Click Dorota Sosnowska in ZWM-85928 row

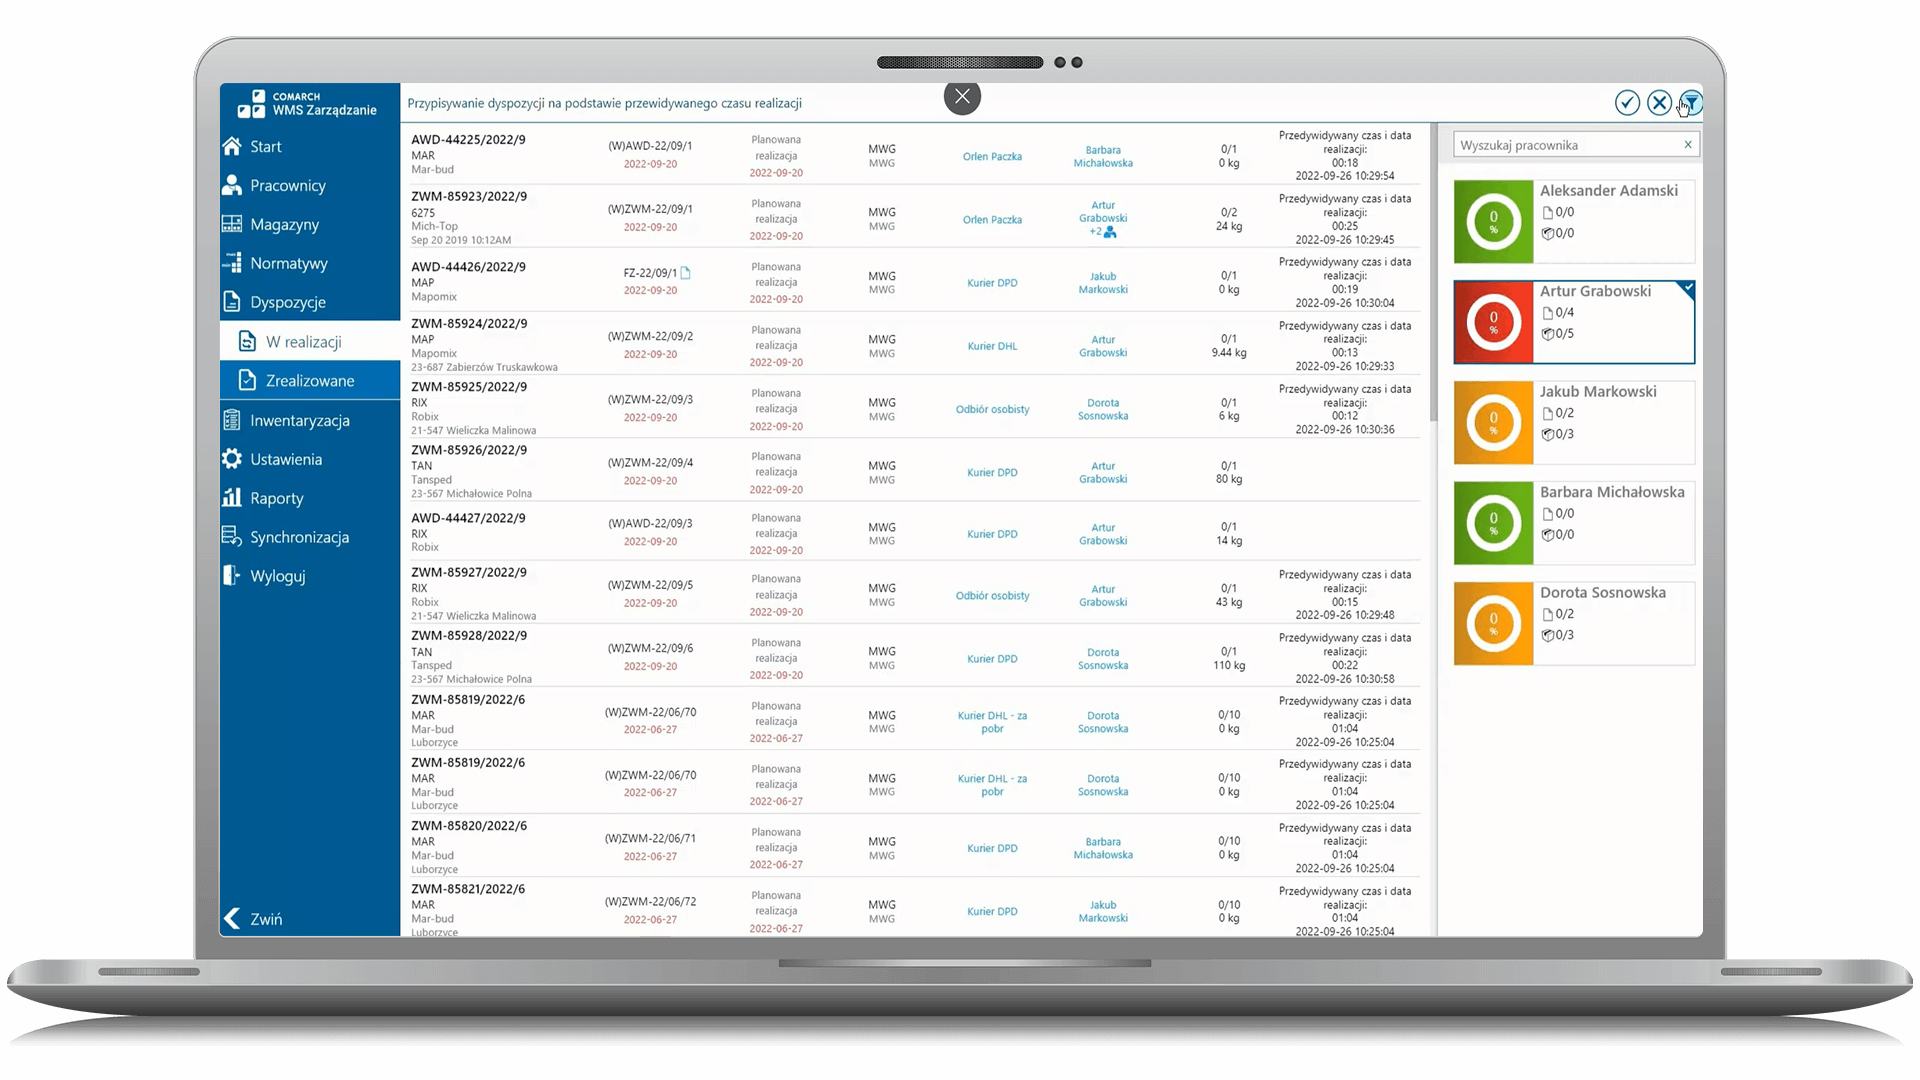coord(1103,659)
